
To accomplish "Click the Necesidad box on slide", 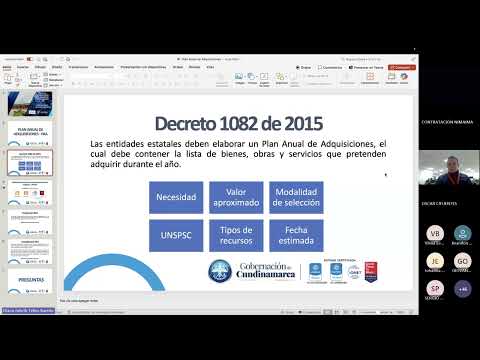I will (176, 197).
